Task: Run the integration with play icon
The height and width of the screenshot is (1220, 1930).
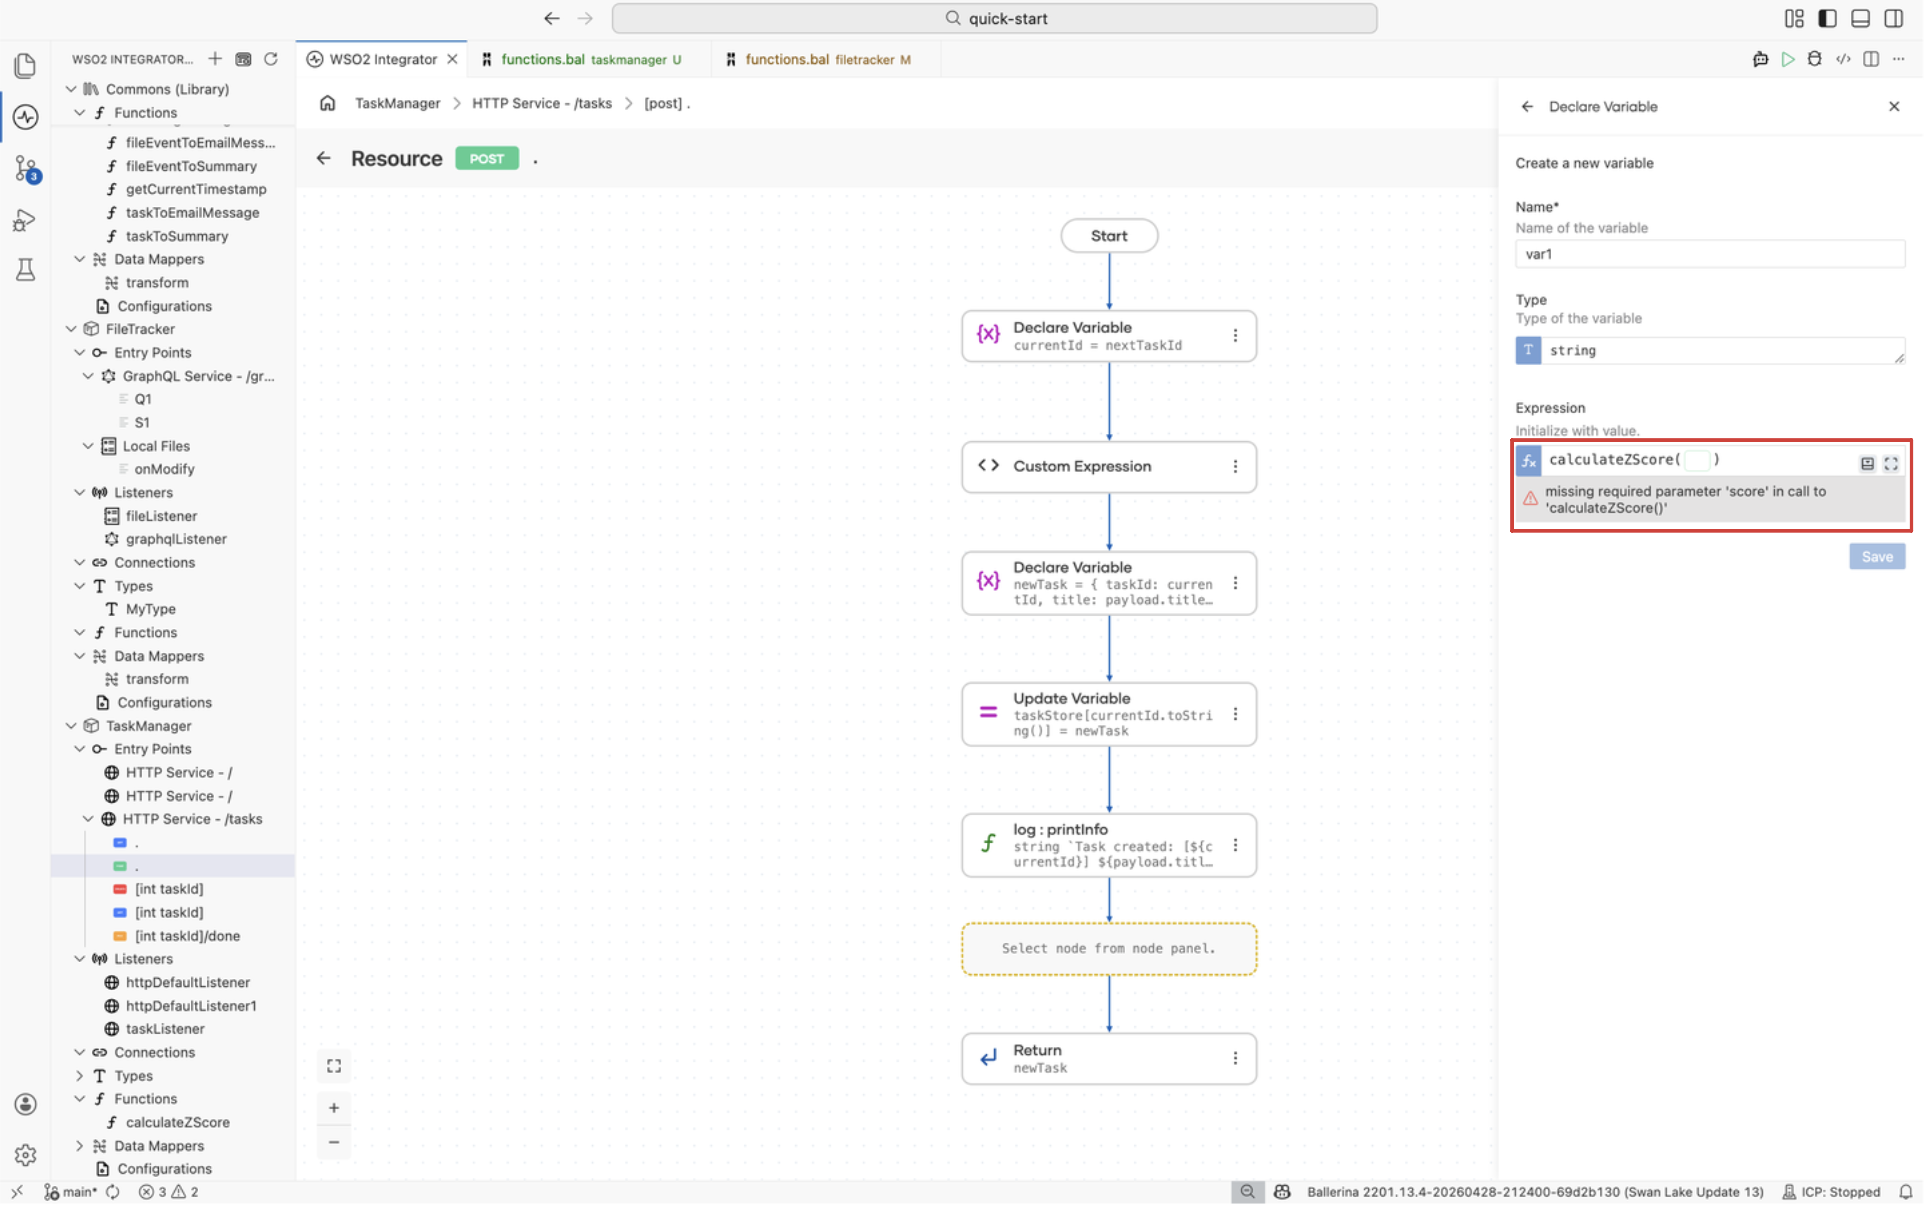Action: point(1788,59)
